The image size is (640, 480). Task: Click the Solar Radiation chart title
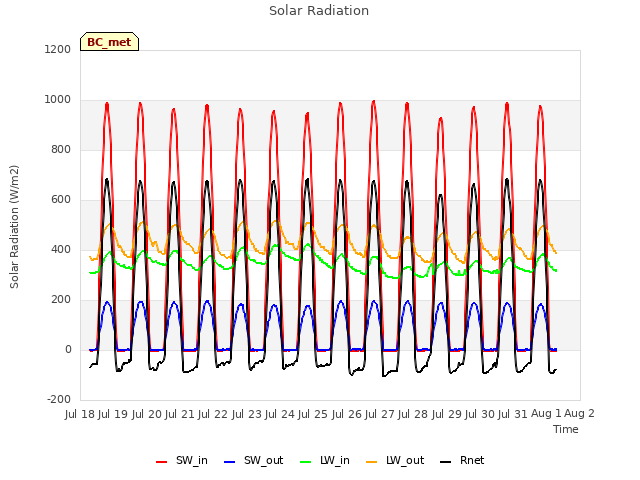(x=319, y=11)
